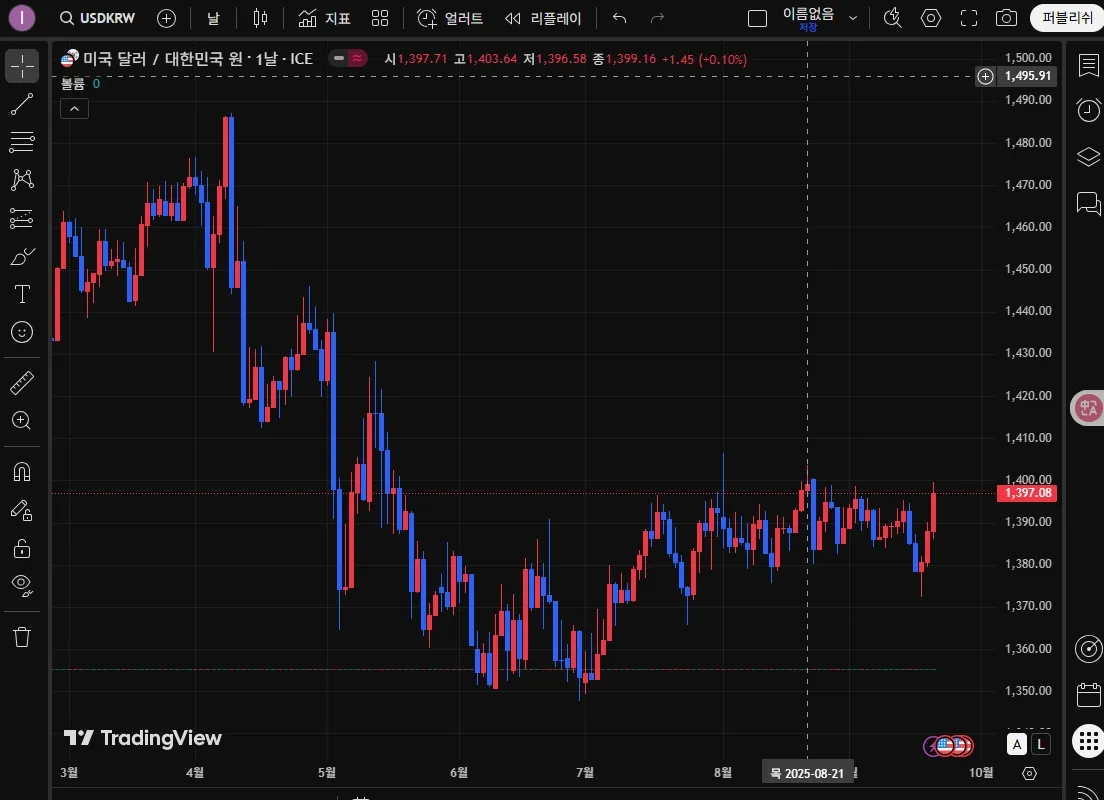Open the 얼러트 alert menu
Screen dimensions: 1104x800
coord(449,18)
